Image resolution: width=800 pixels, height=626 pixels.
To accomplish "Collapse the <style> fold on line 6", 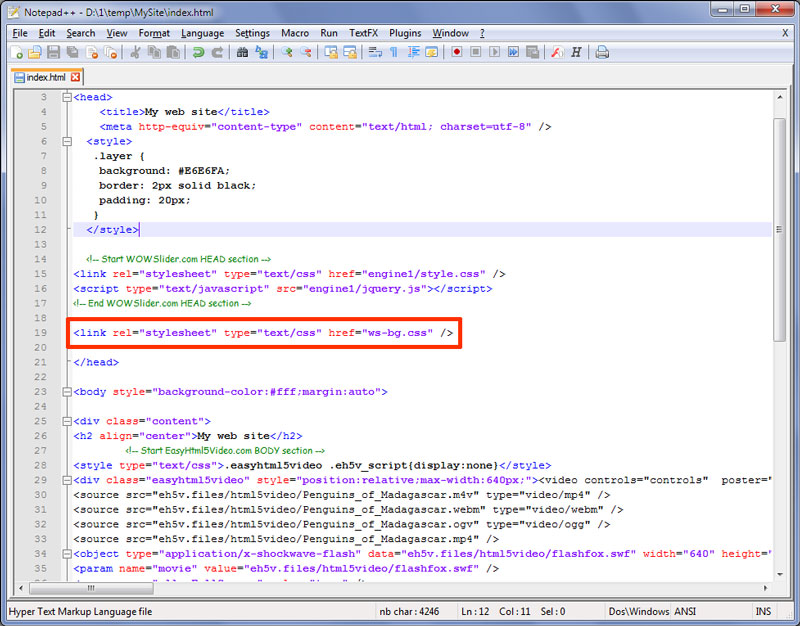I will click(x=66, y=141).
